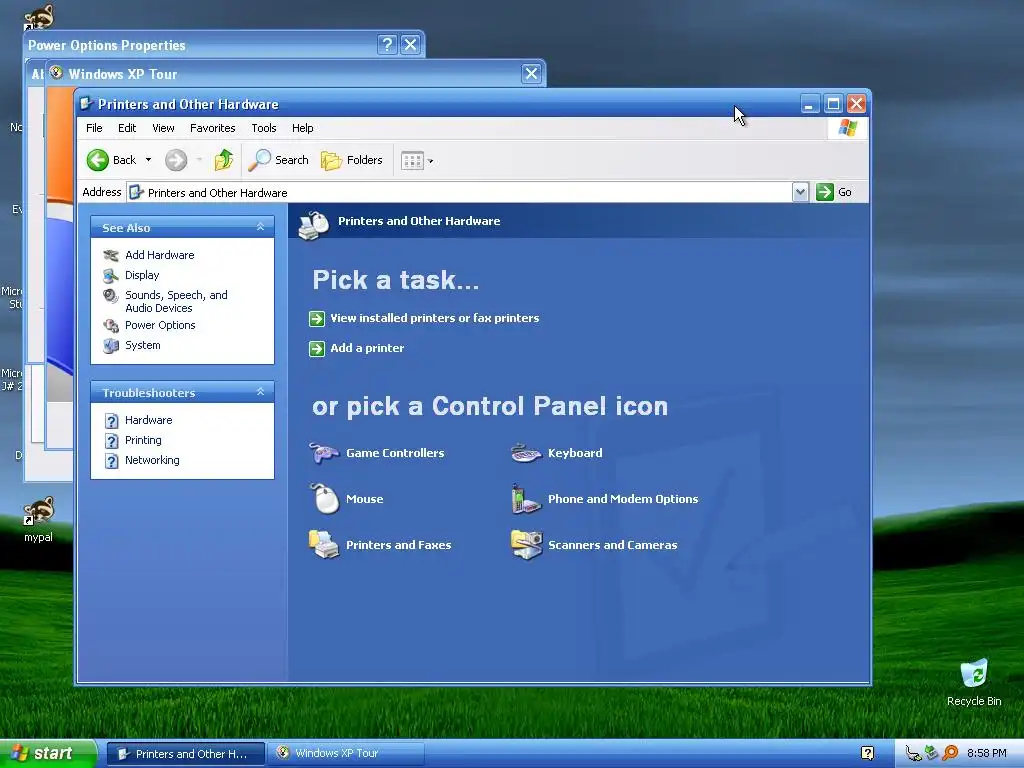Click the Sounds, Speech, and Audio Devices icon
Image resolution: width=1024 pixels, height=768 pixels.
(x=111, y=296)
